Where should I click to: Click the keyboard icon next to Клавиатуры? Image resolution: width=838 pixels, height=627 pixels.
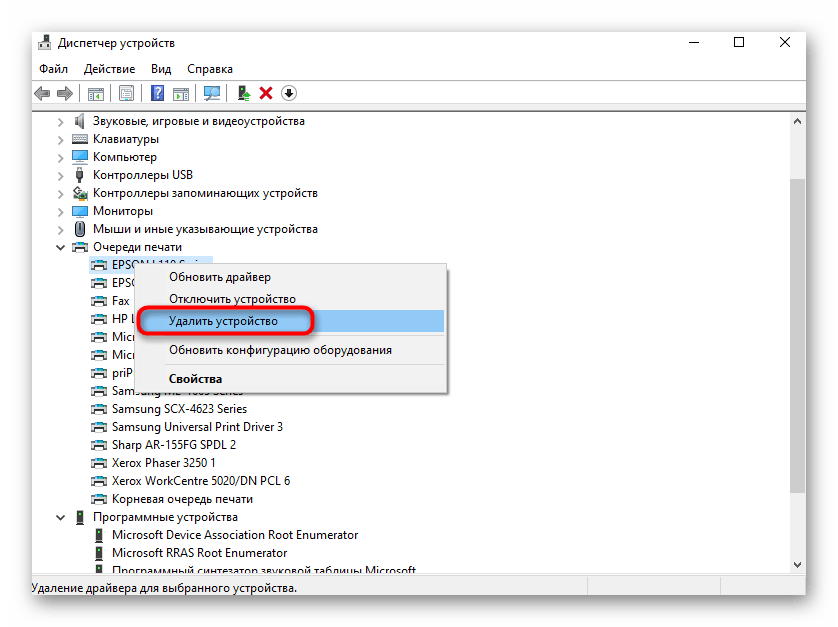80,140
